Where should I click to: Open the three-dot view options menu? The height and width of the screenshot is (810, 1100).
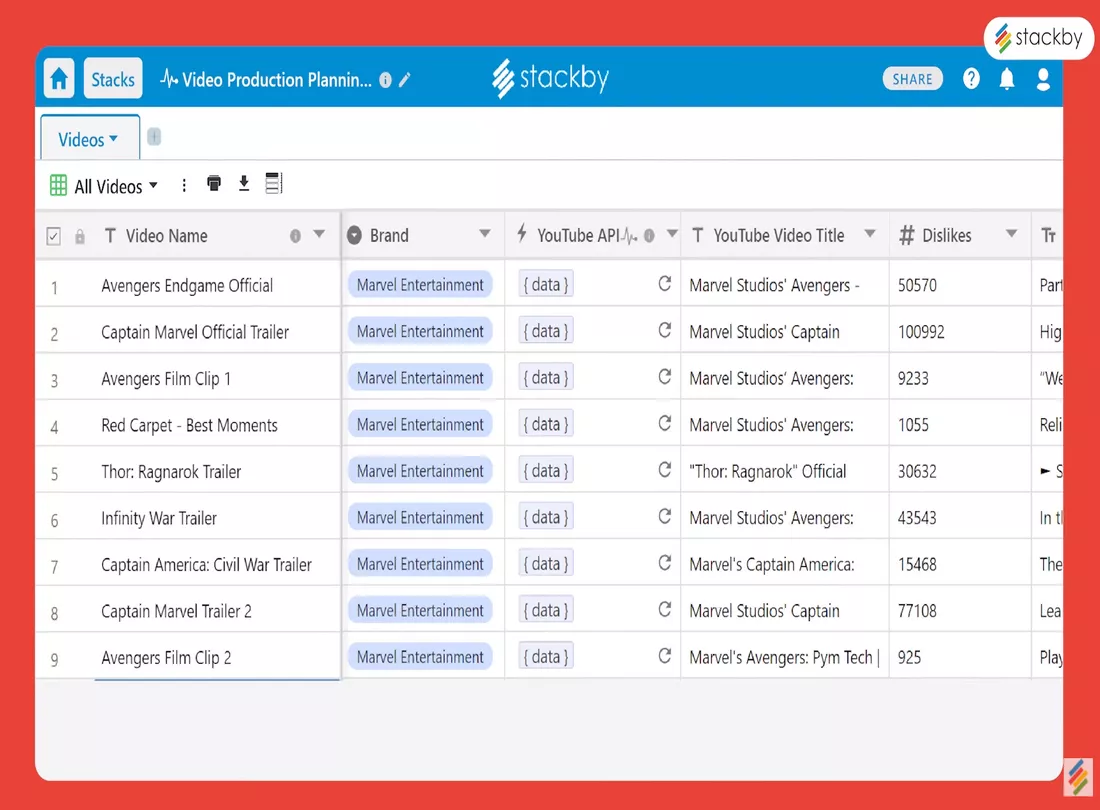(x=184, y=185)
